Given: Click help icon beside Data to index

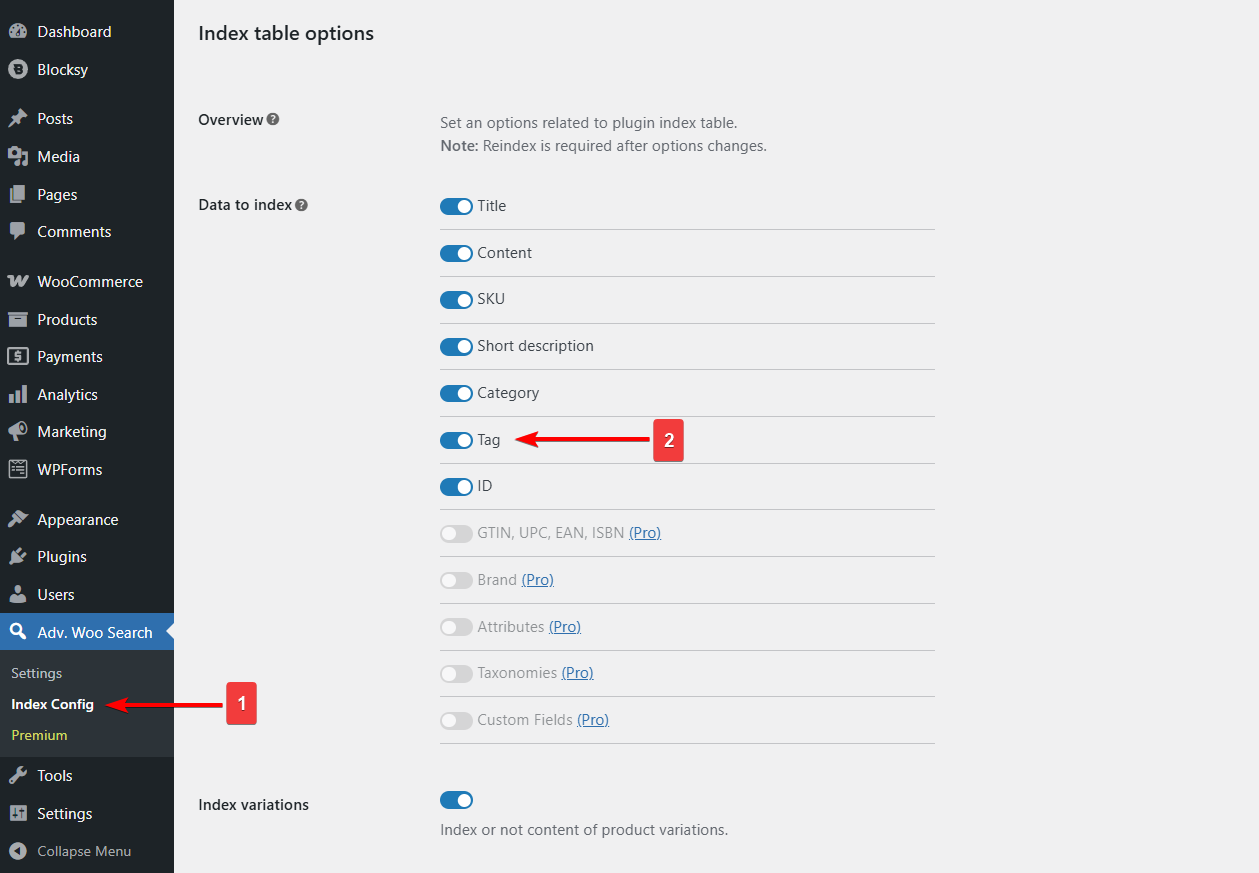Looking at the screenshot, I should tap(302, 205).
